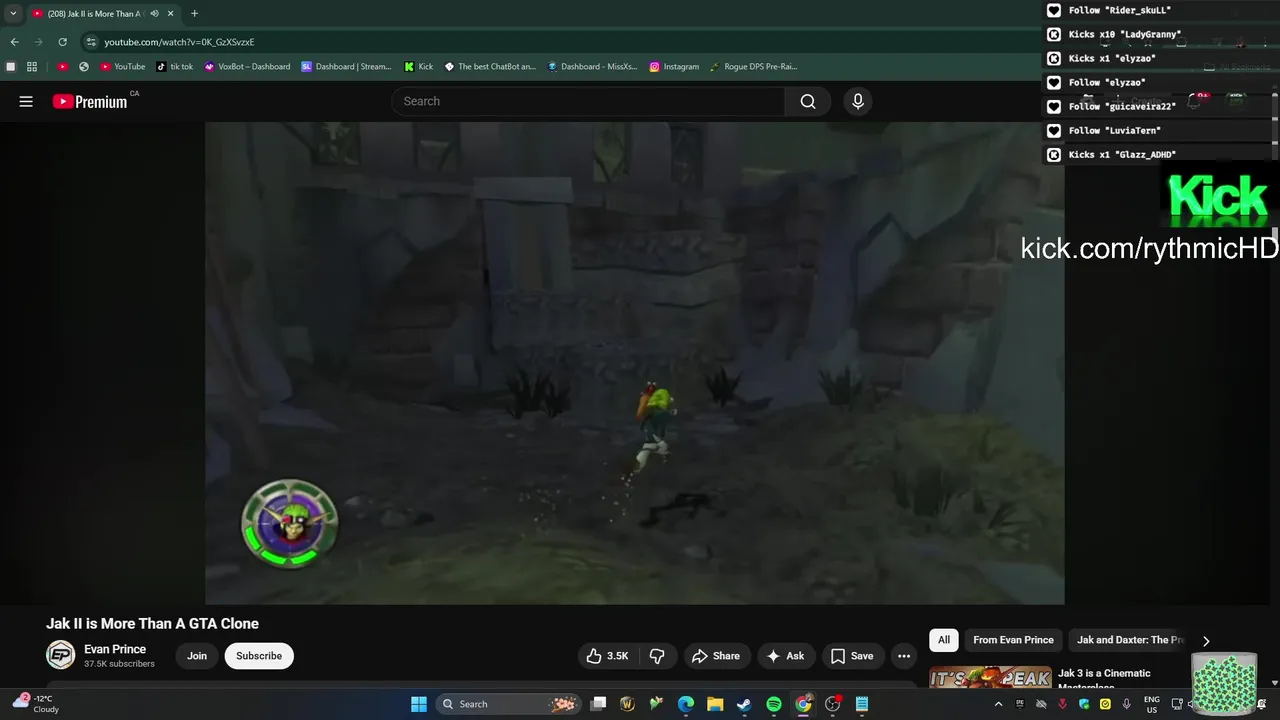Subscribe to Evan Prince
Image resolution: width=1280 pixels, height=720 pixels.
tap(259, 656)
